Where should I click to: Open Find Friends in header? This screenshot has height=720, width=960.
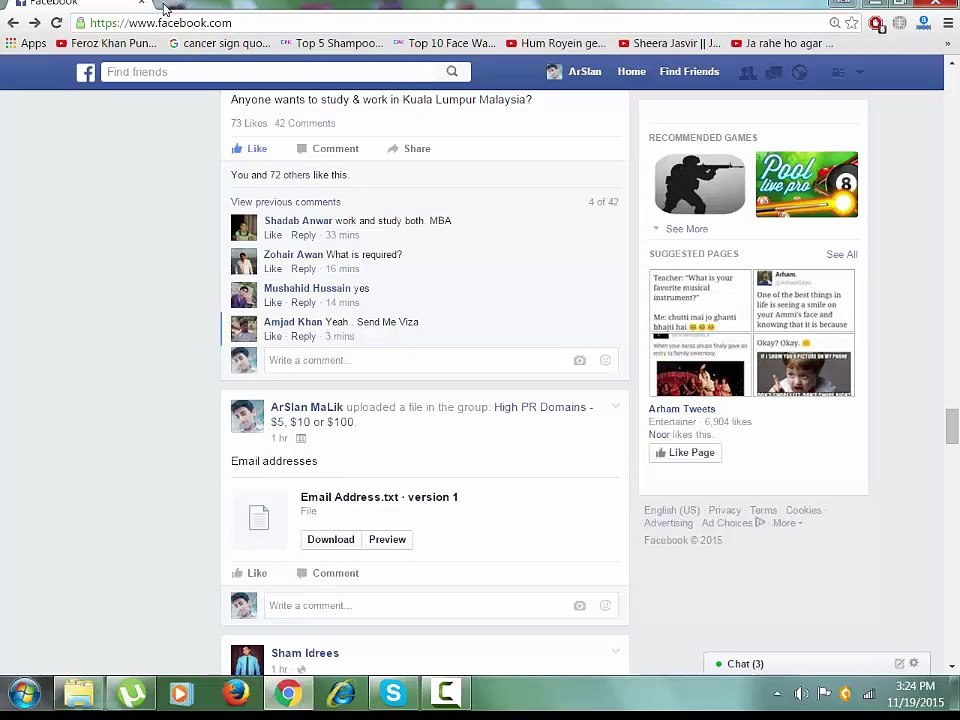coord(689,72)
